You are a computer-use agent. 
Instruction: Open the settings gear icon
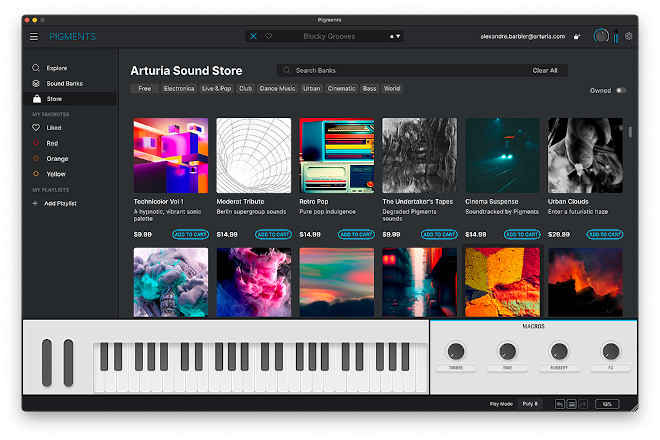[x=628, y=36]
